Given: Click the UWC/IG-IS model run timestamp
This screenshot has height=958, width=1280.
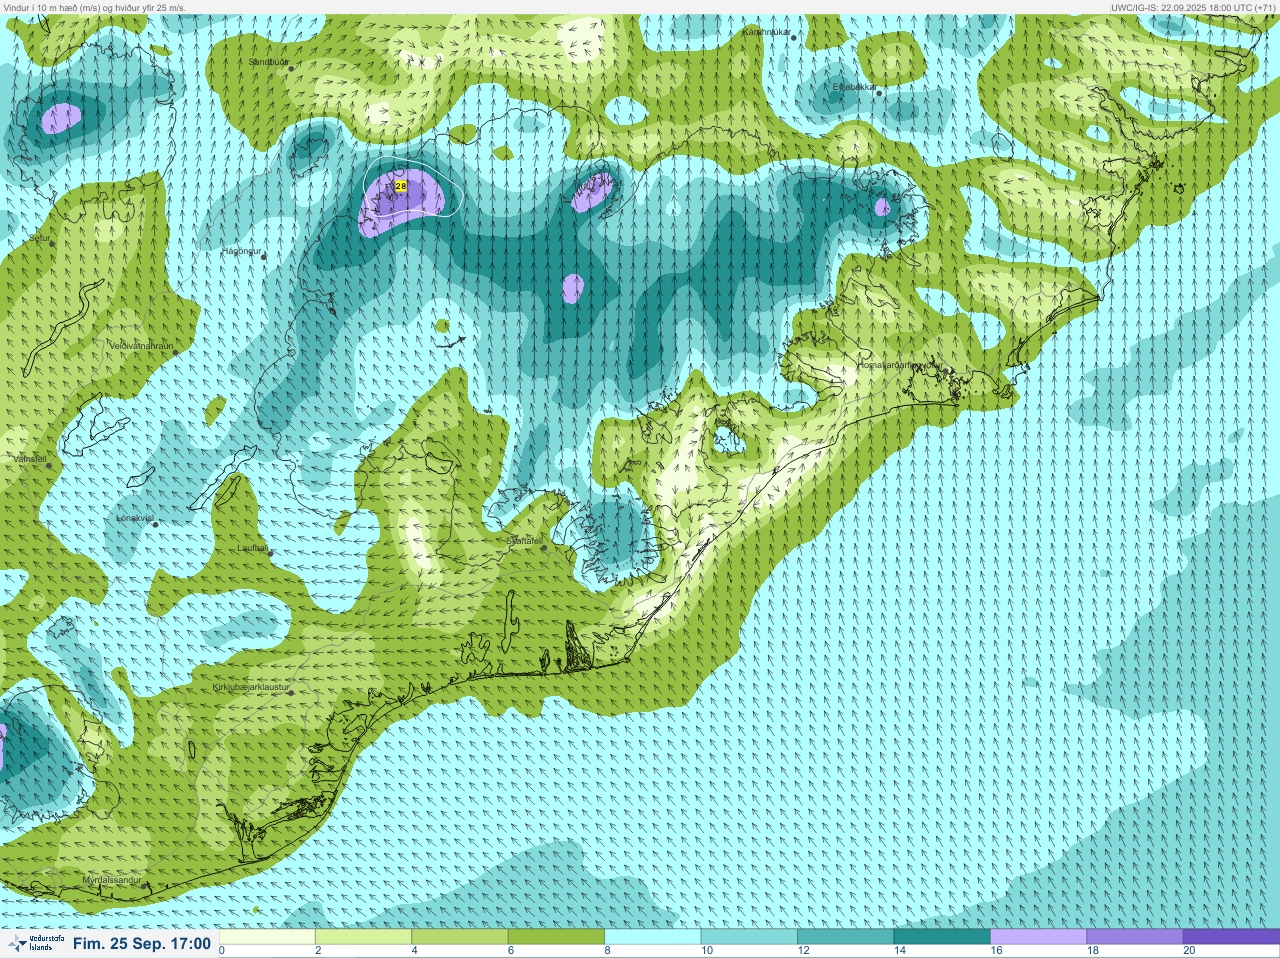Looking at the screenshot, I should (1193, 7).
